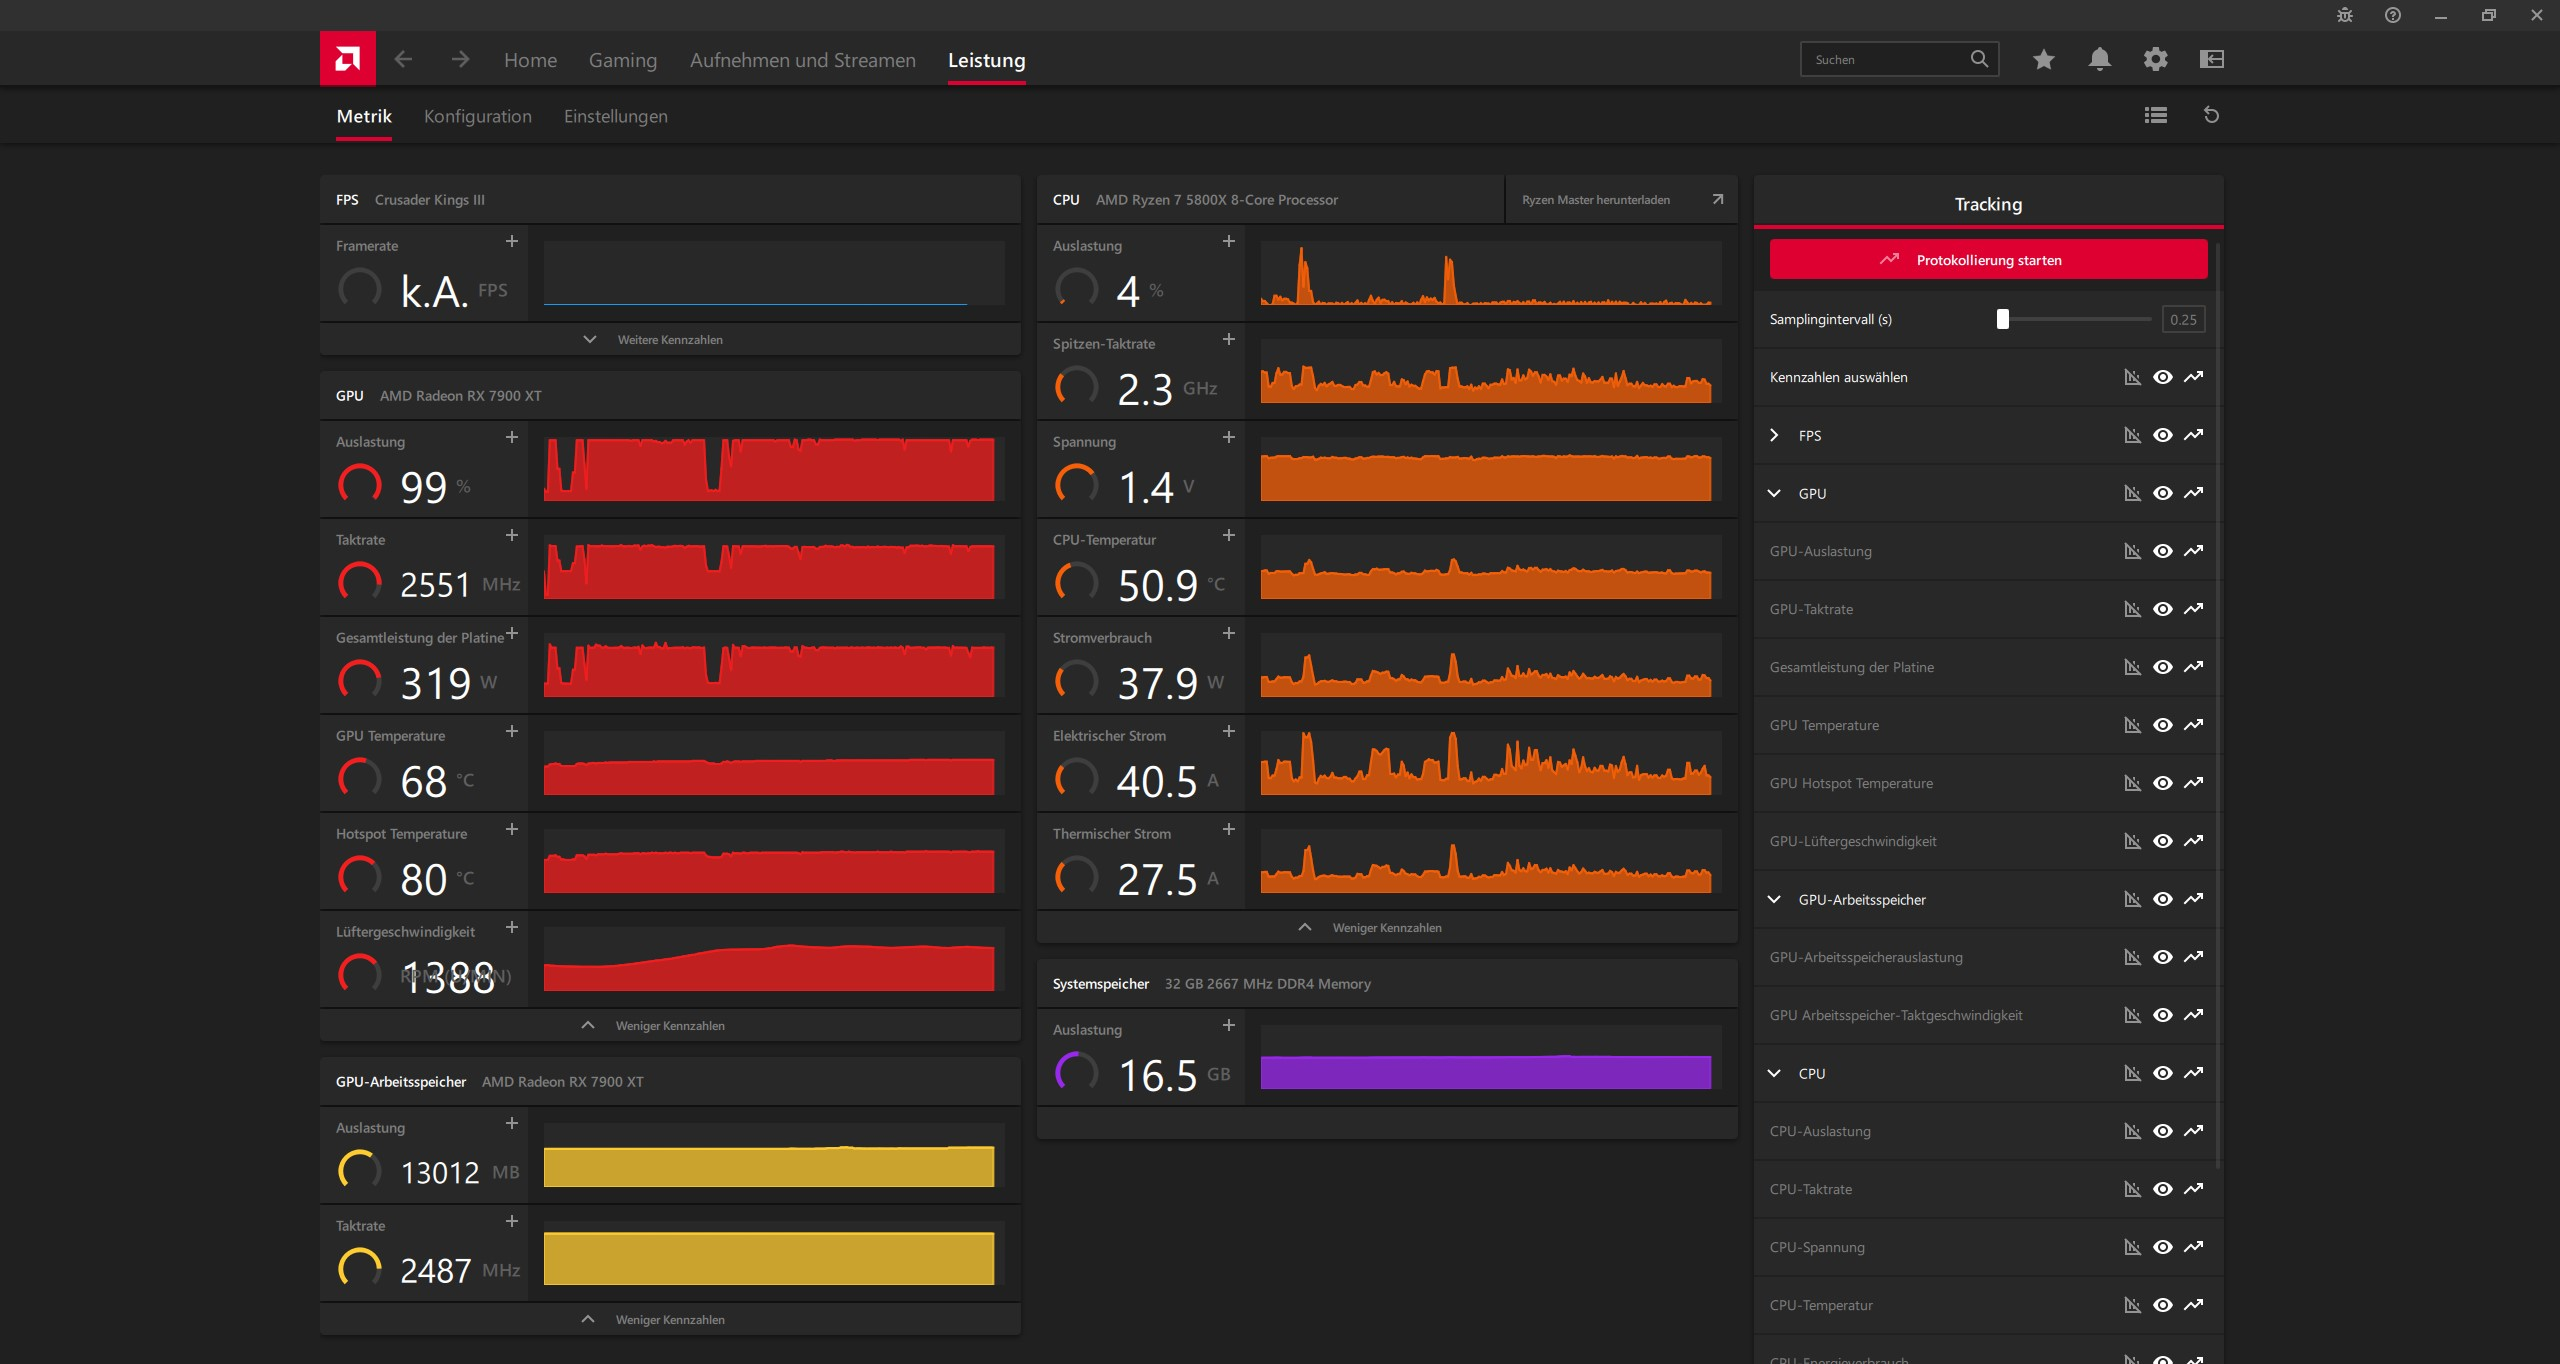Add GPU Temperature metric with plus icon

[511, 731]
